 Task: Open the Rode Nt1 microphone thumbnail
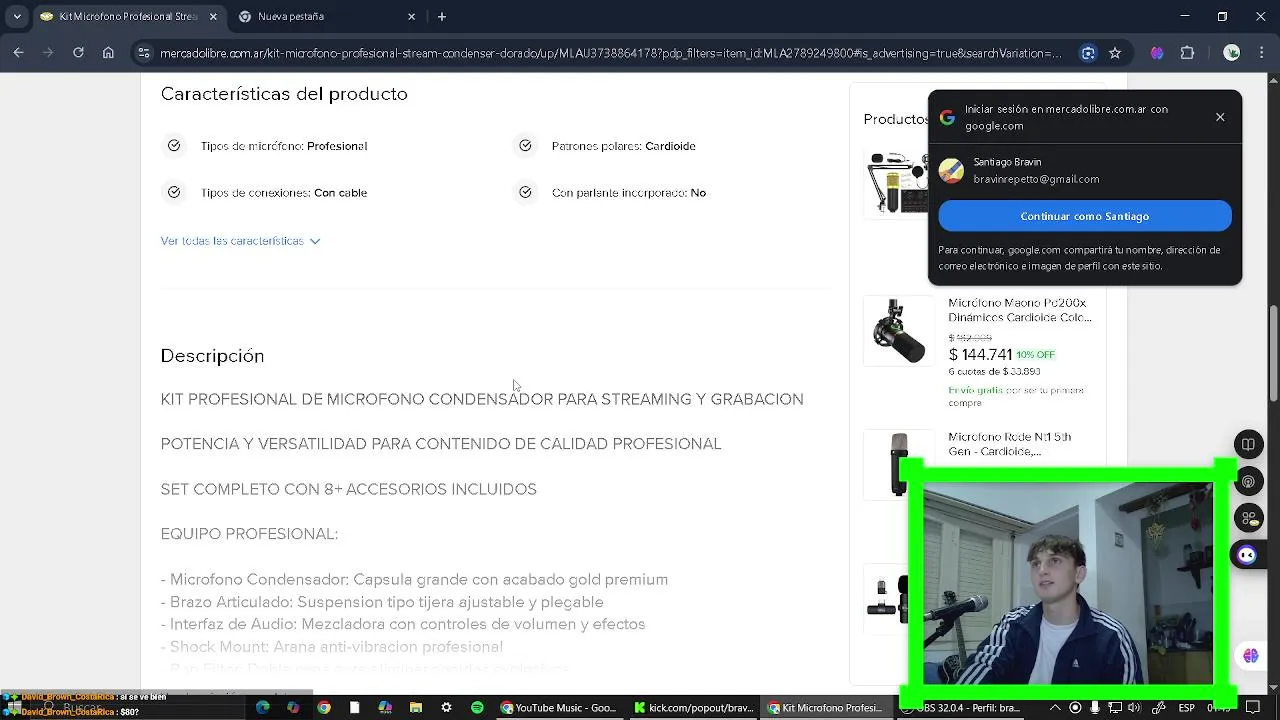[x=898, y=464]
